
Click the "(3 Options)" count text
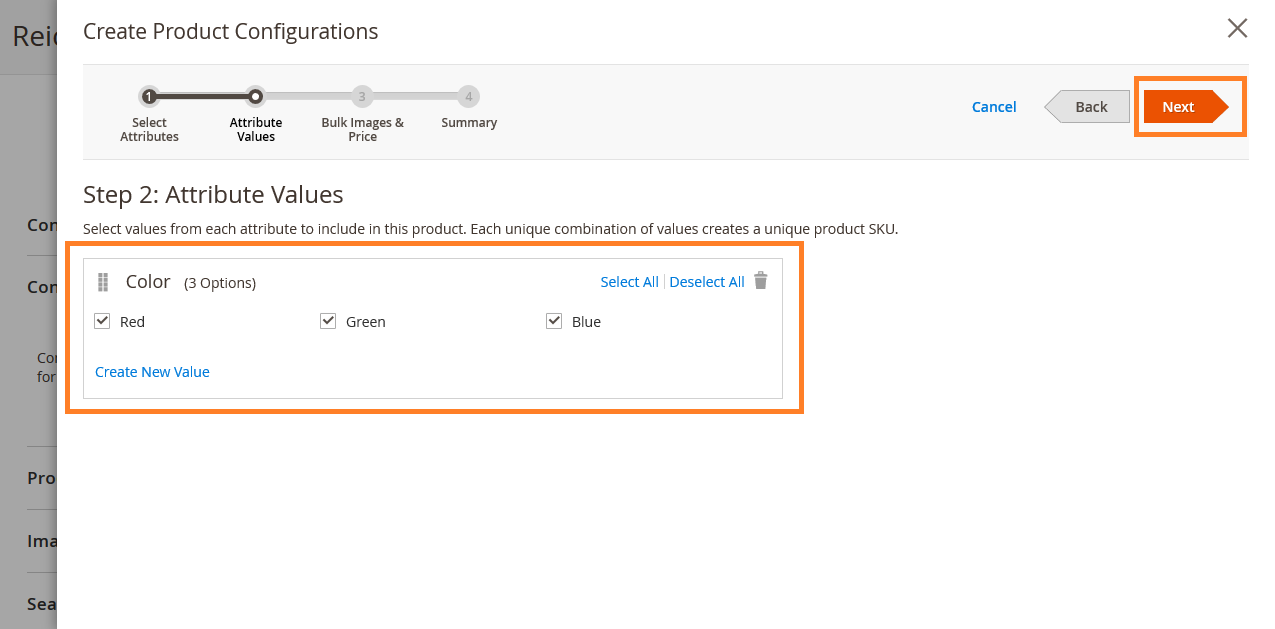click(220, 283)
